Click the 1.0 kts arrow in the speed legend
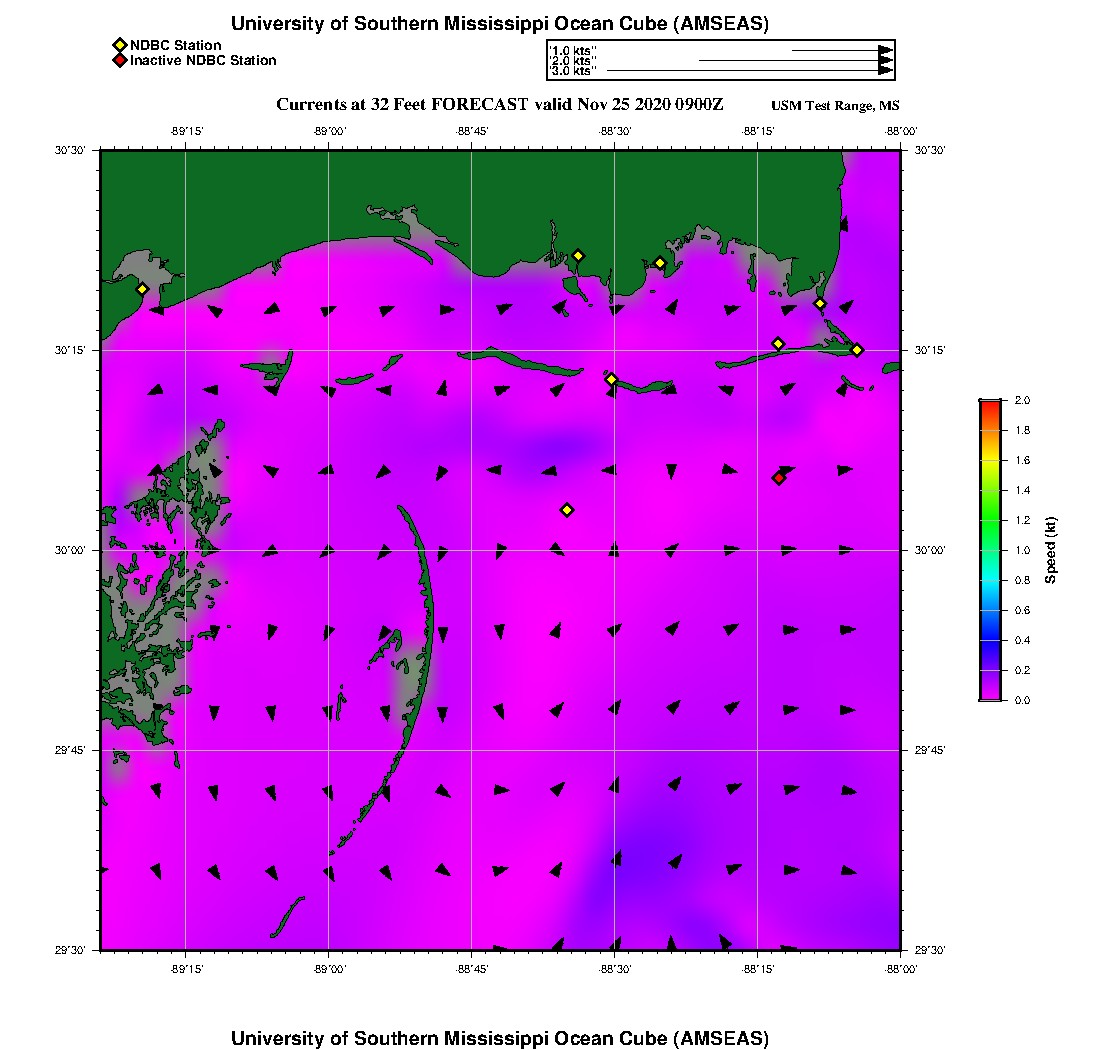 (843, 51)
